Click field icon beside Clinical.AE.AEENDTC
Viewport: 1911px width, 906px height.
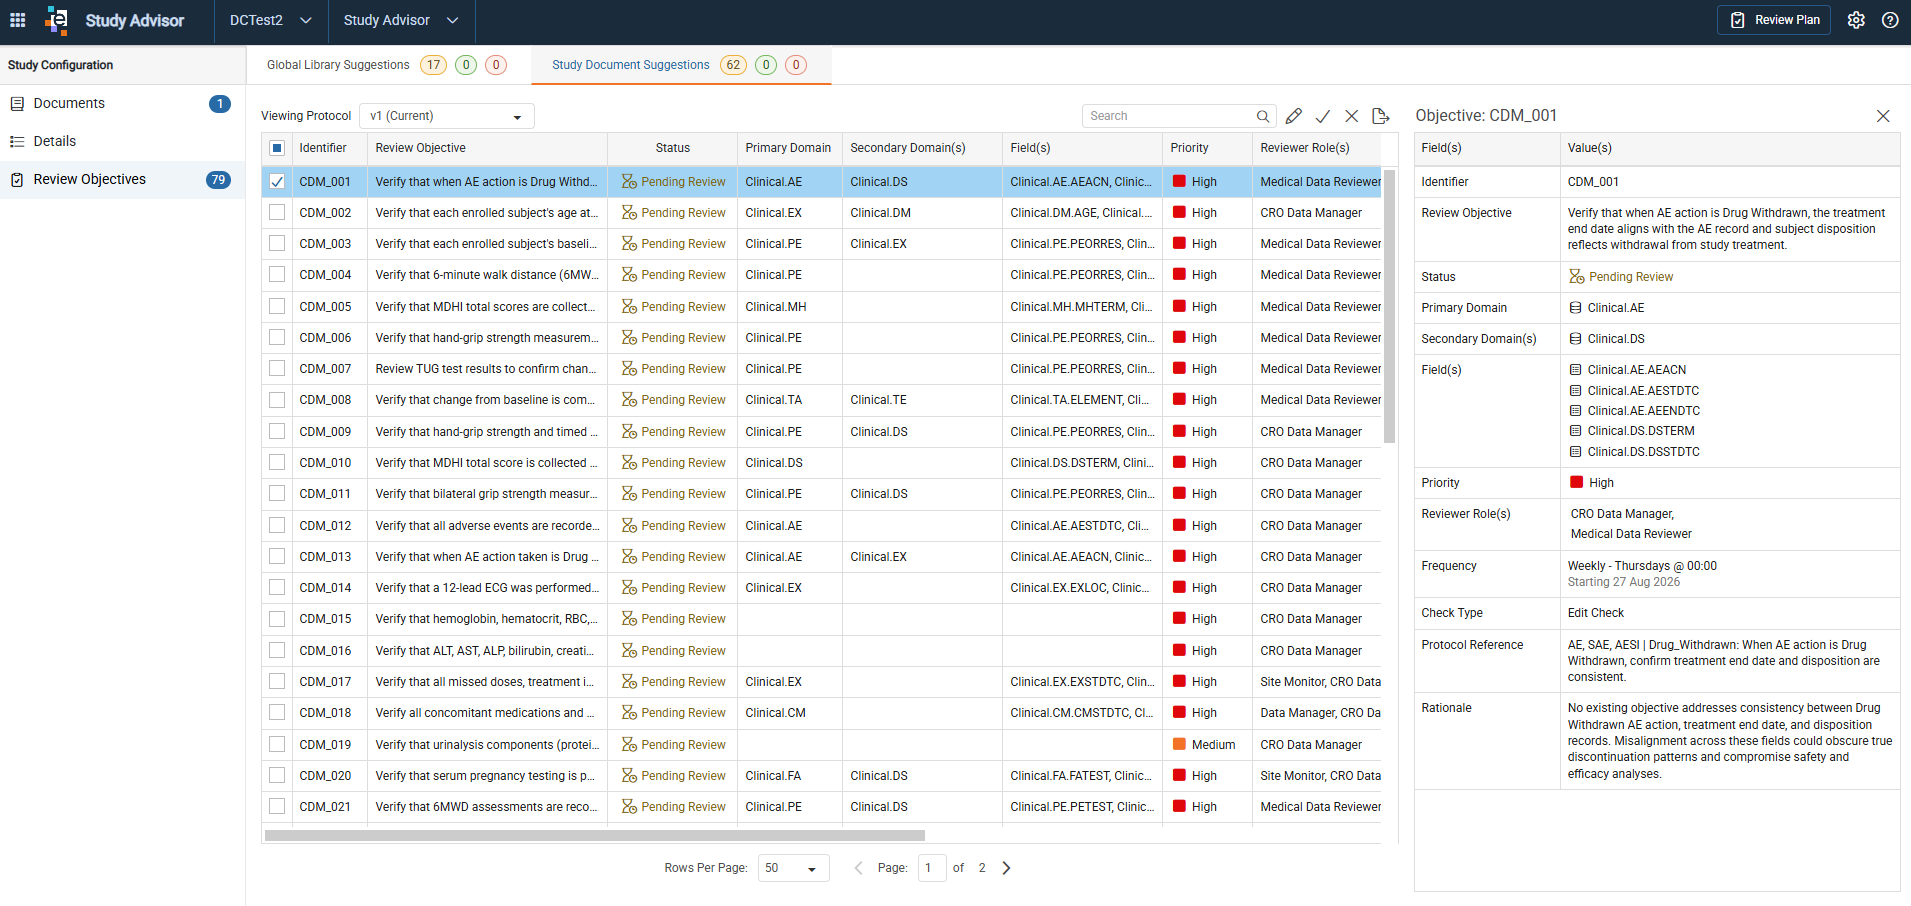click(1576, 411)
